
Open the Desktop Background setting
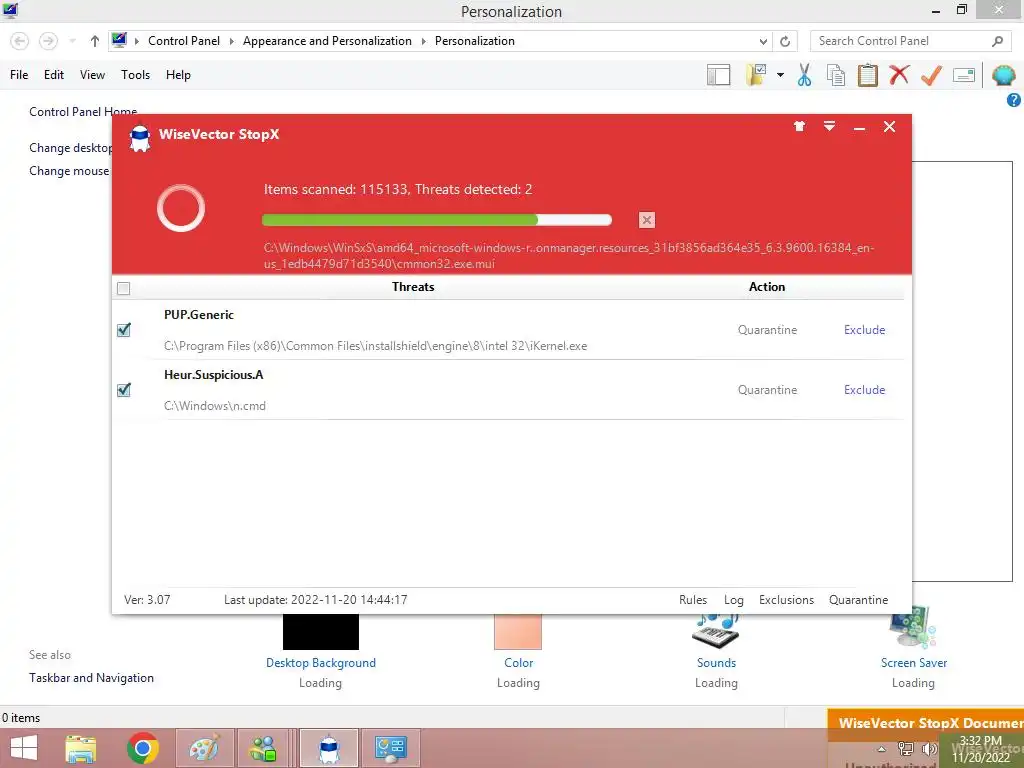point(321,663)
